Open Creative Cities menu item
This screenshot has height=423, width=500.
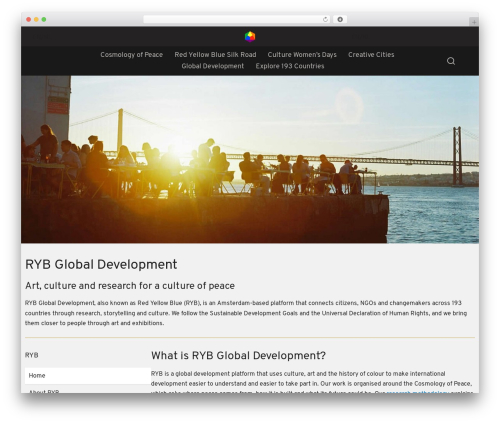(x=371, y=55)
